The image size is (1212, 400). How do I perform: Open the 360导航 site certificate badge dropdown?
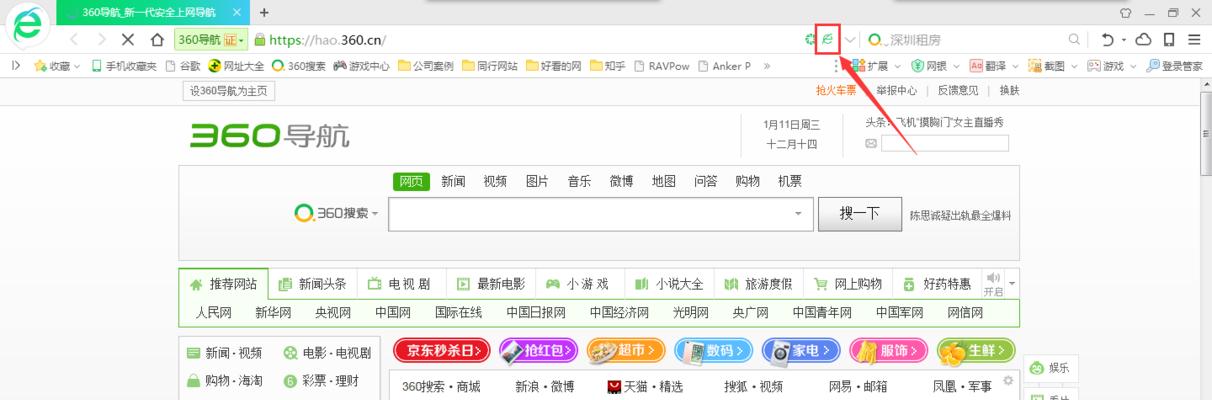pyautogui.click(x=211, y=40)
